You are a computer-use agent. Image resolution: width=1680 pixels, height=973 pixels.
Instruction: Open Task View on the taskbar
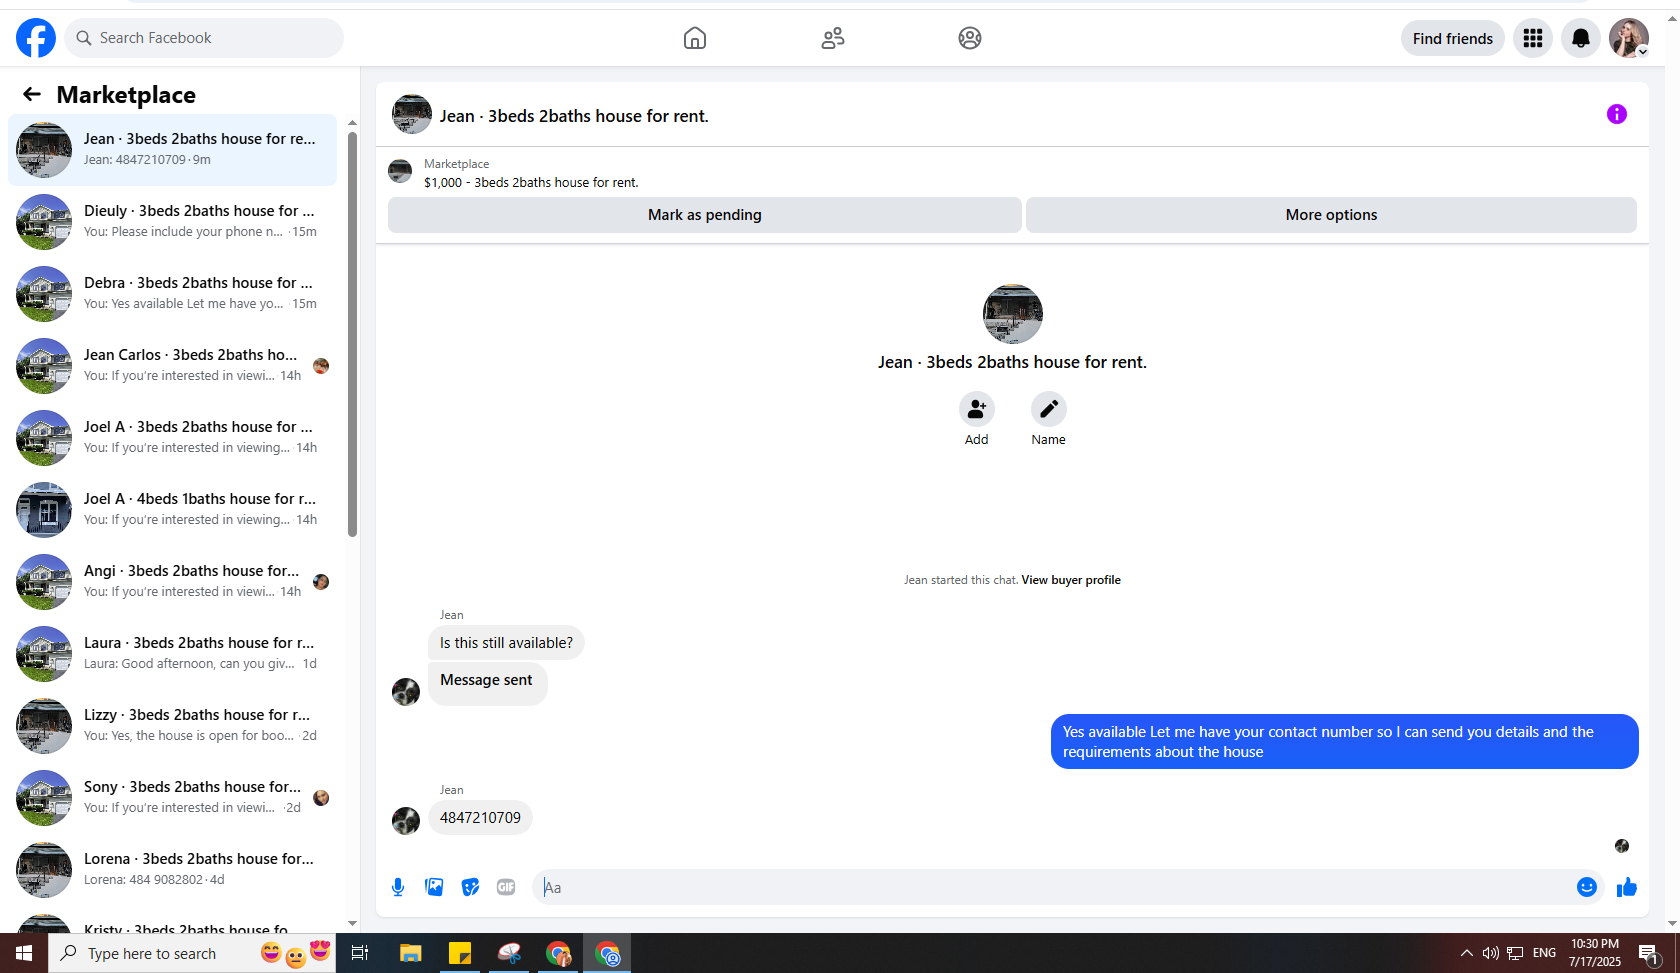pos(360,953)
